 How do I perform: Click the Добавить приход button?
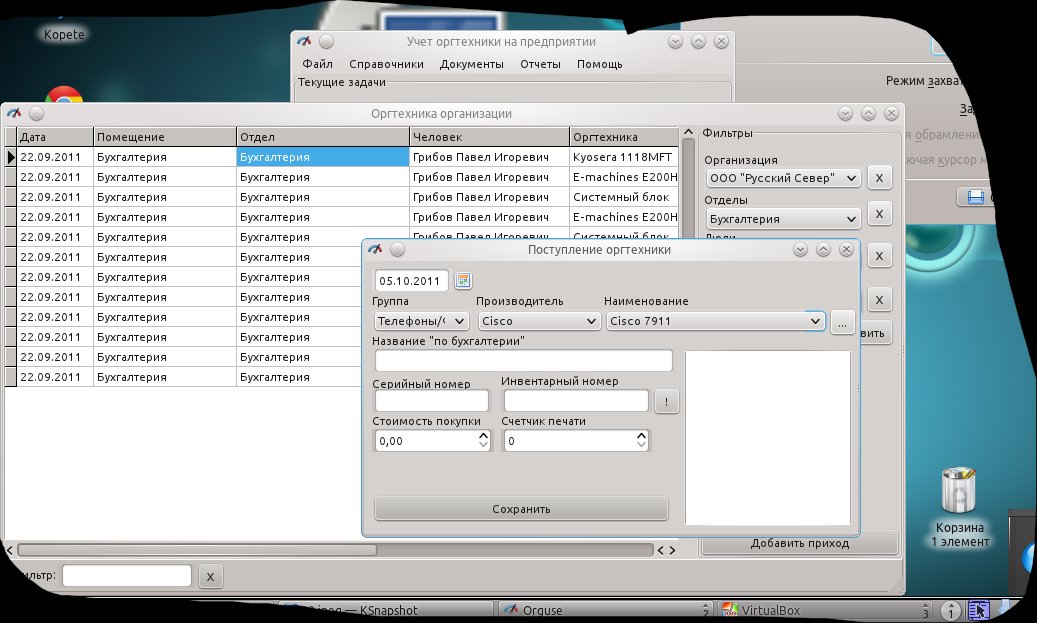pyautogui.click(x=799, y=543)
